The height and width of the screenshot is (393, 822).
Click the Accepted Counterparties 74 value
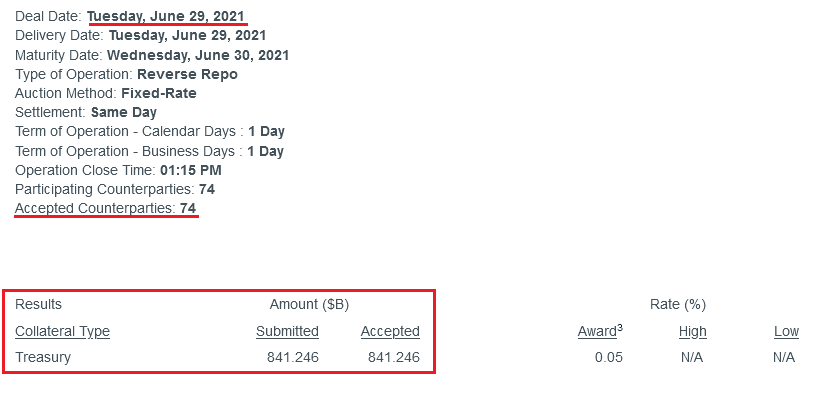pyautogui.click(x=188, y=208)
